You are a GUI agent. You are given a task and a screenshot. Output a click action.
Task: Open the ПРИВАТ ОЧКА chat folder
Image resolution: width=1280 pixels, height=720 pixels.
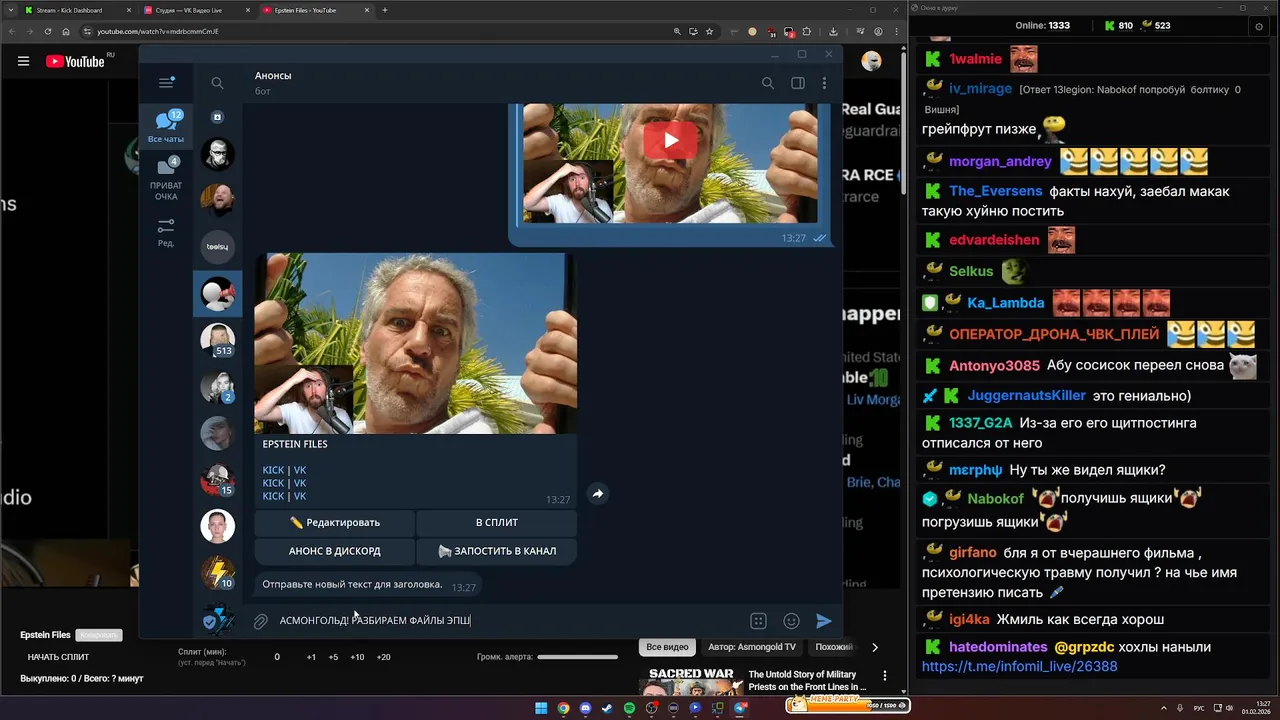click(x=166, y=180)
